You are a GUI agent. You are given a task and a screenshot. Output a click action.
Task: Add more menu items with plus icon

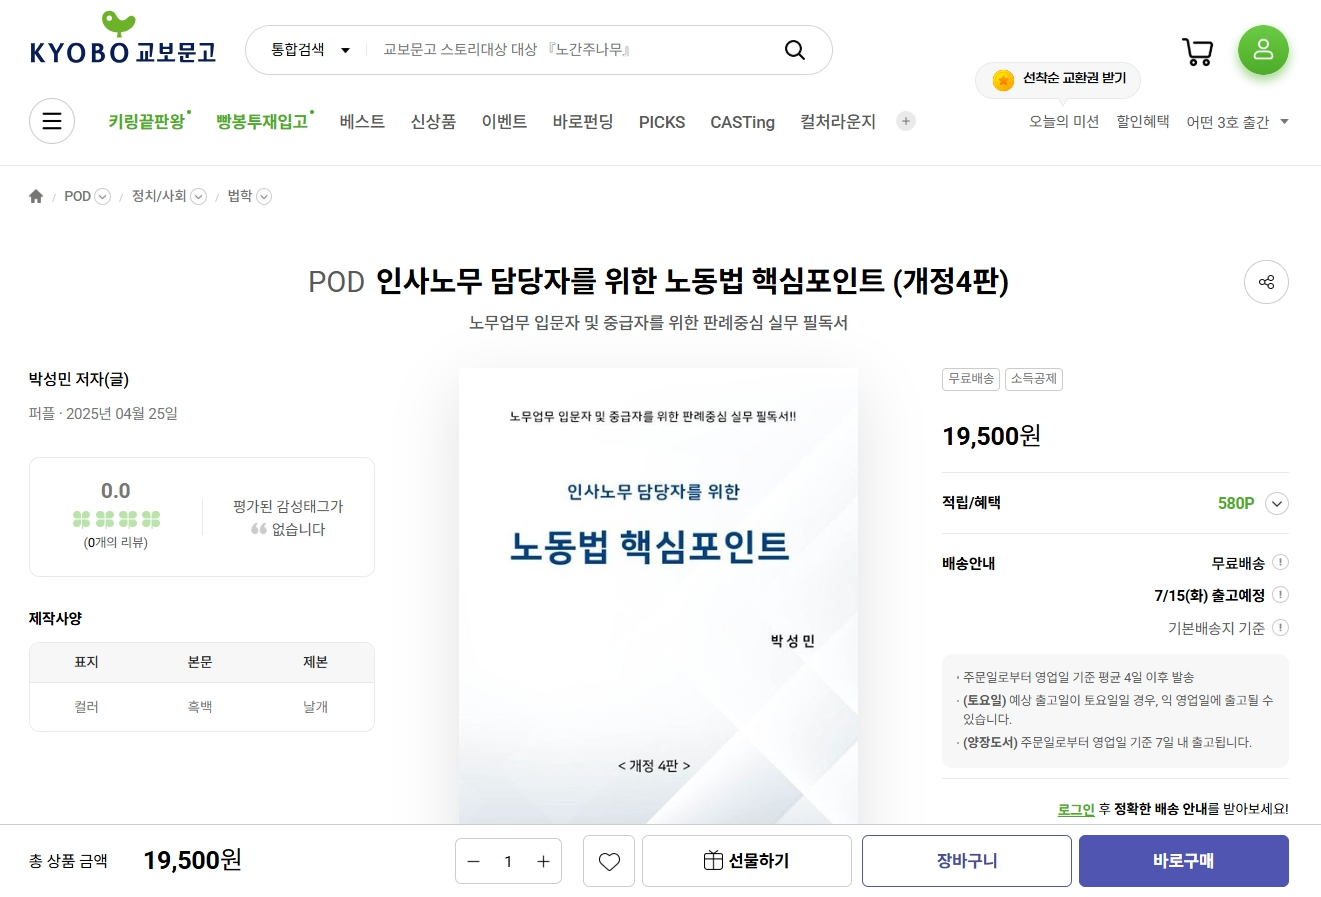[906, 121]
